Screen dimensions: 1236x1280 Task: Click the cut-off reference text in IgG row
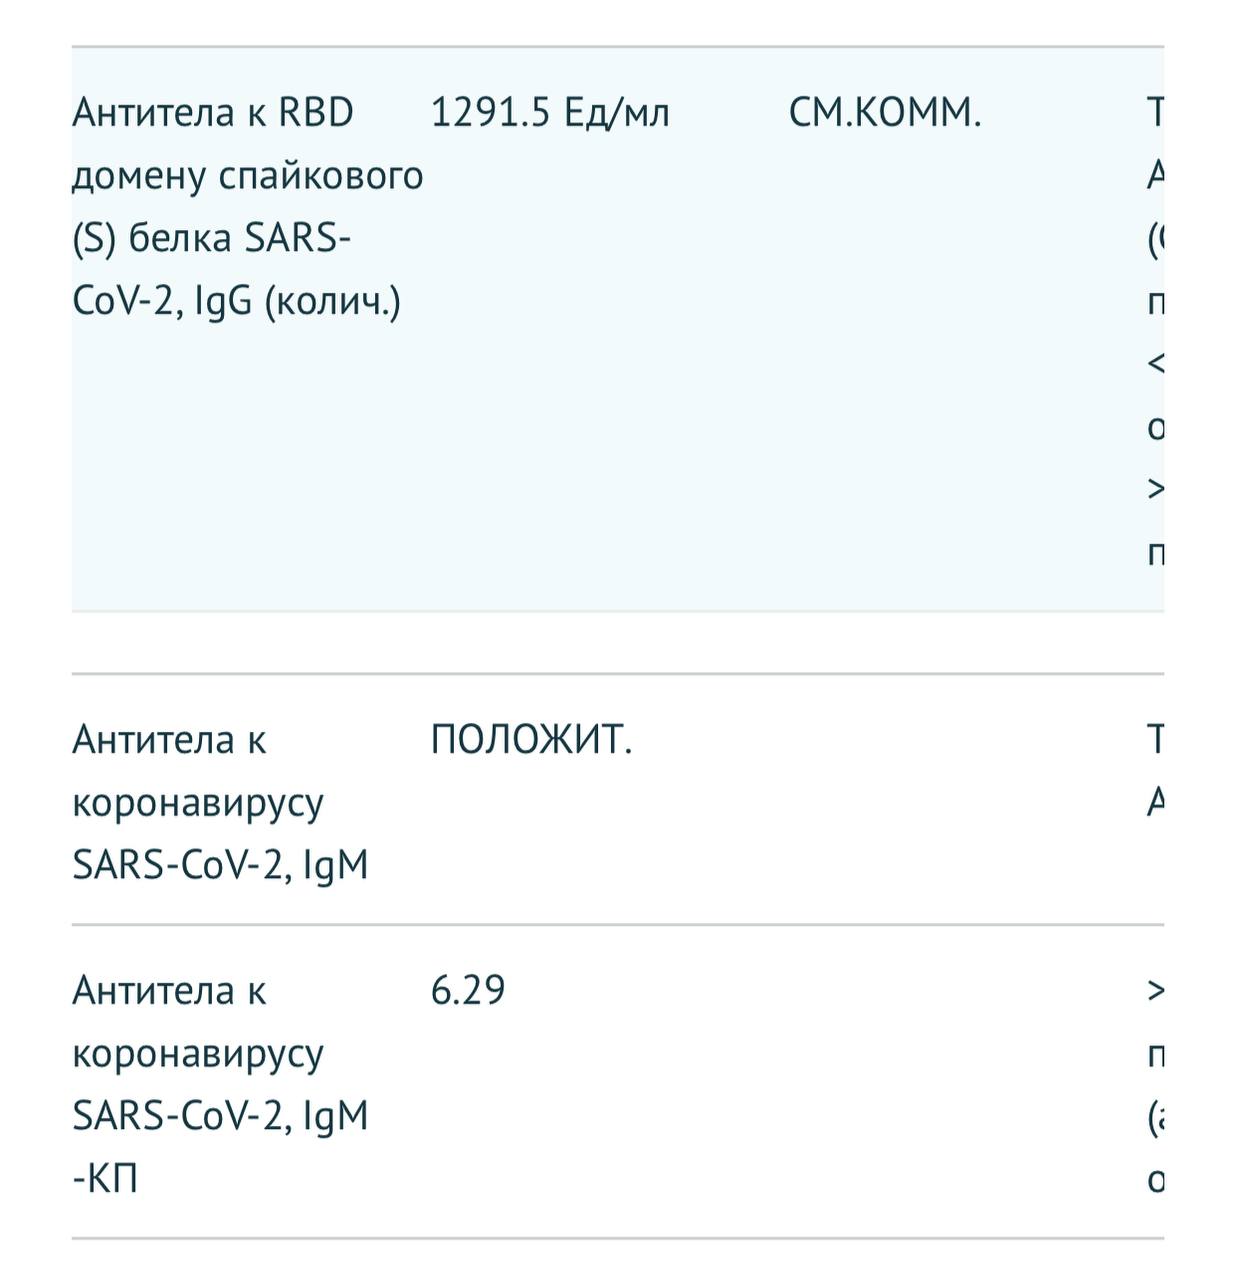[1155, 332]
